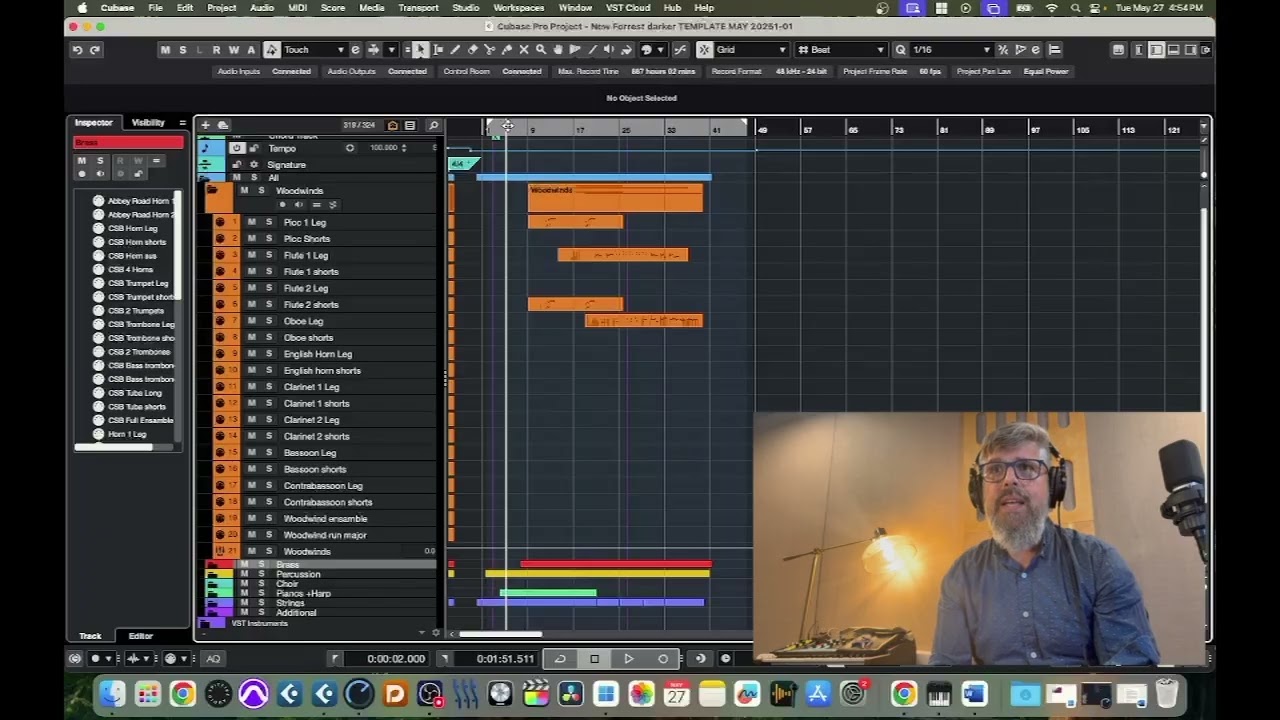Mute the Oboe Leg track
Image resolution: width=1280 pixels, height=720 pixels.
click(x=251, y=321)
